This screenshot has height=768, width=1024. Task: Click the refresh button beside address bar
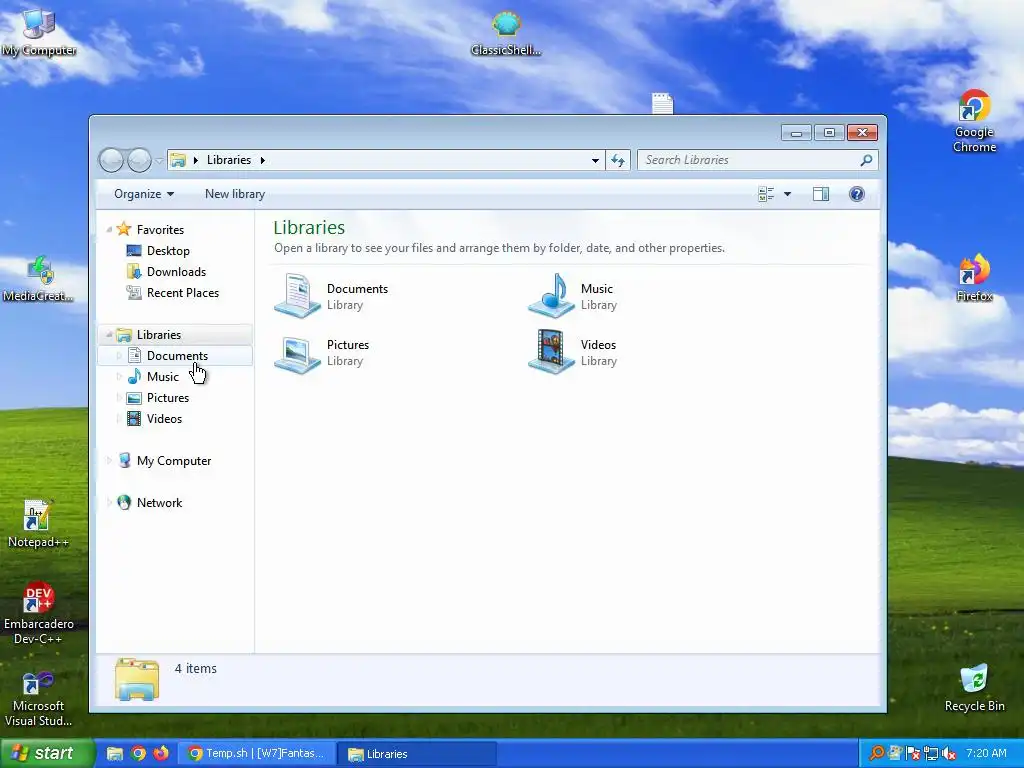[618, 160]
